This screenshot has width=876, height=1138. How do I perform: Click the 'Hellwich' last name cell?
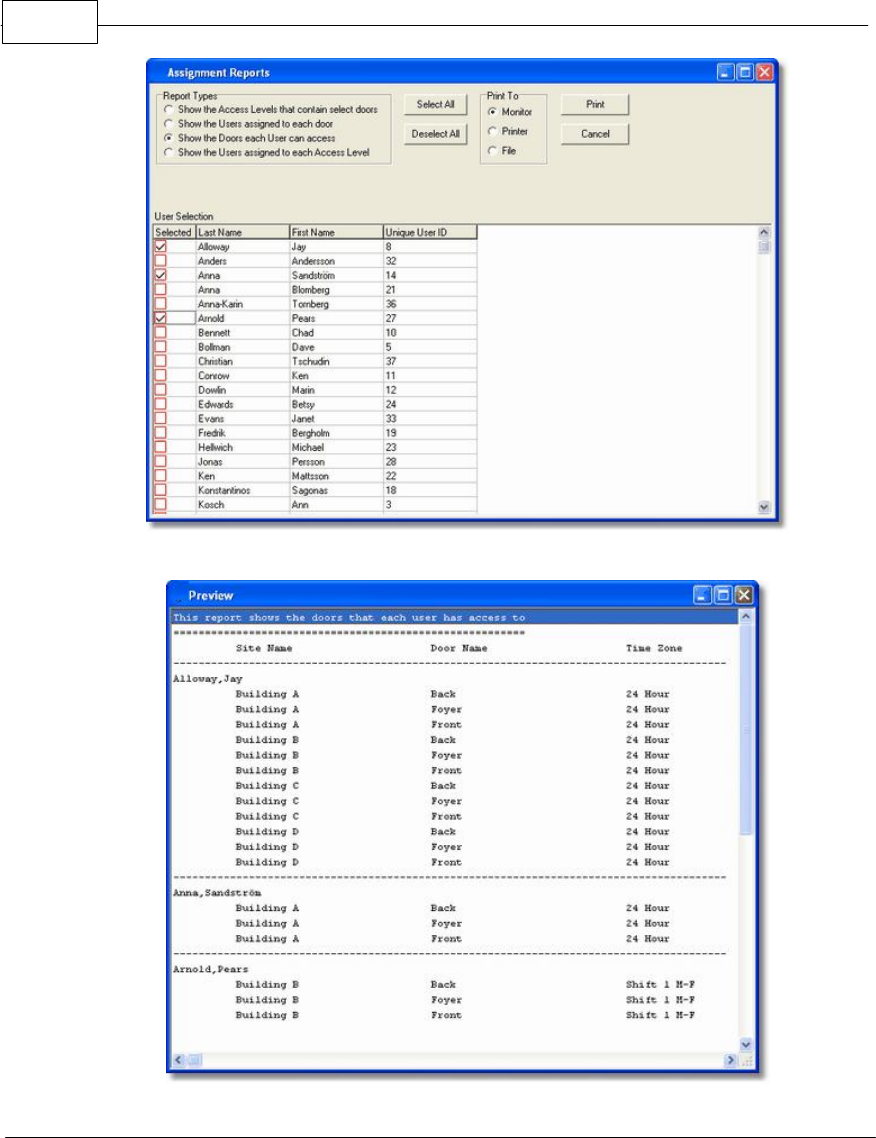[242, 447]
